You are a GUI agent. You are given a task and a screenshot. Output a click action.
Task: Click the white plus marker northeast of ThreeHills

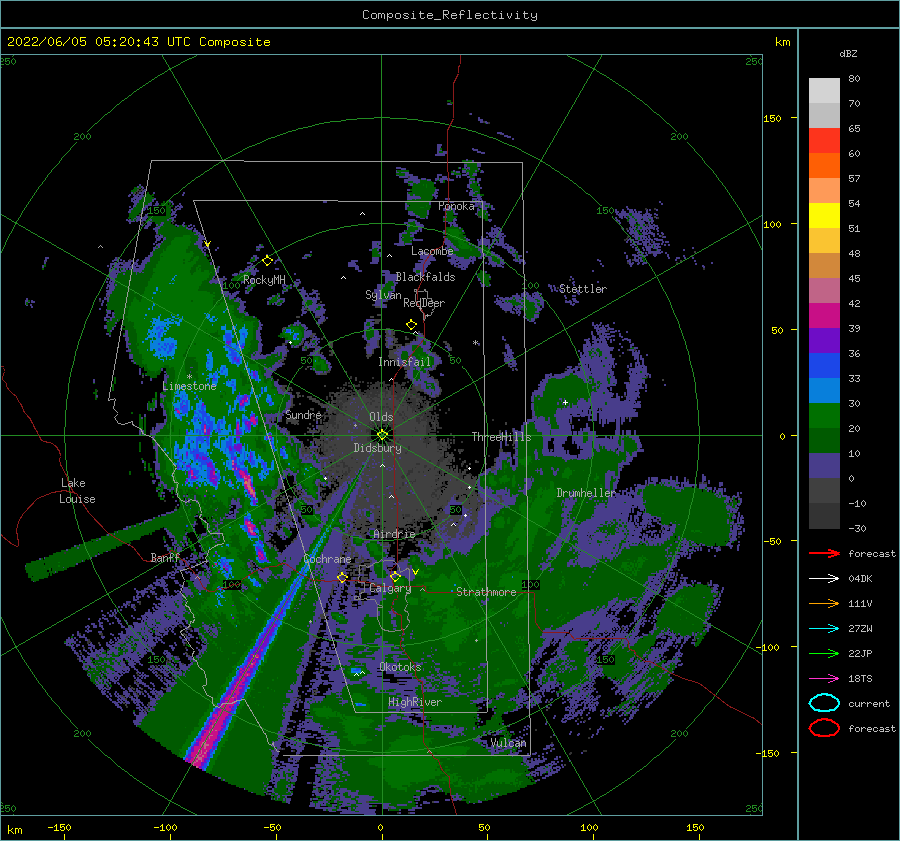click(565, 402)
